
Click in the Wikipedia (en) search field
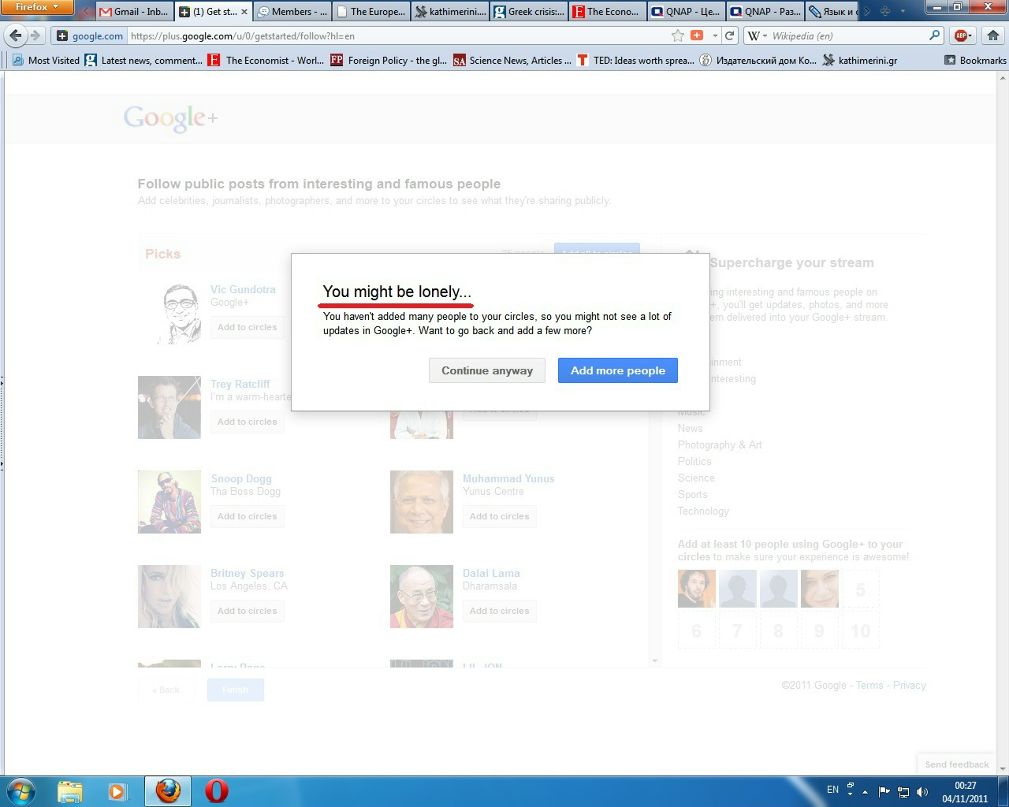click(x=848, y=36)
